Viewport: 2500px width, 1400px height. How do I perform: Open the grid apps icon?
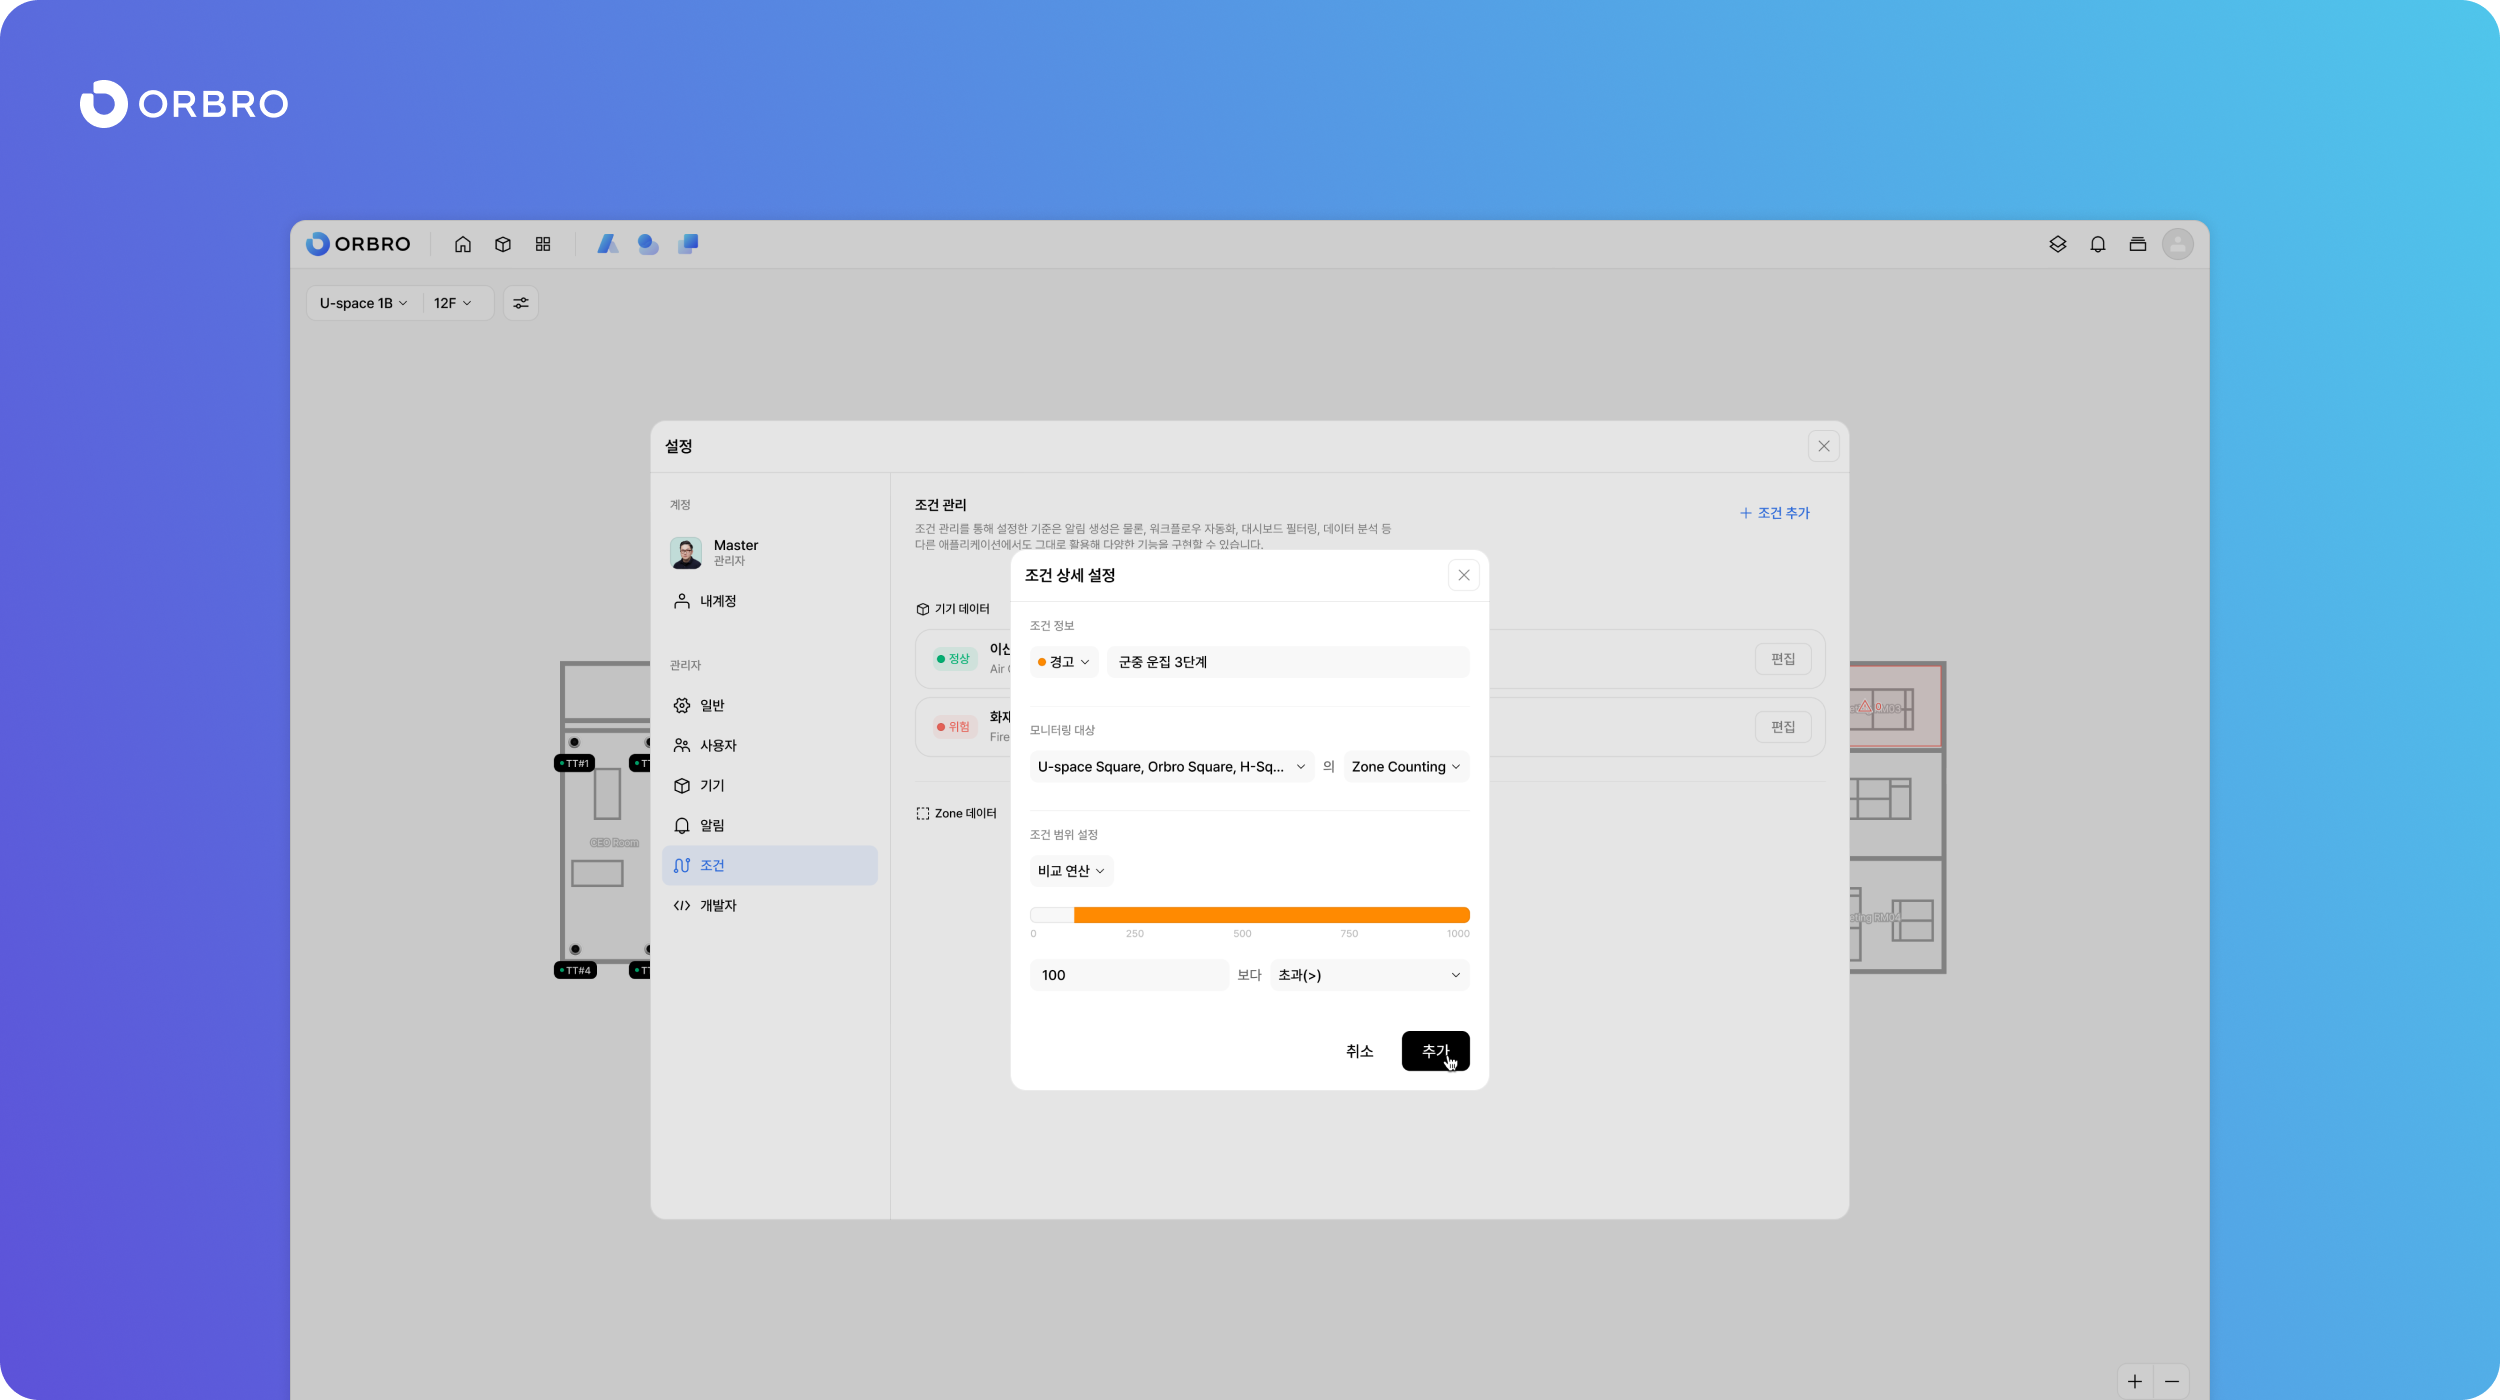[543, 244]
